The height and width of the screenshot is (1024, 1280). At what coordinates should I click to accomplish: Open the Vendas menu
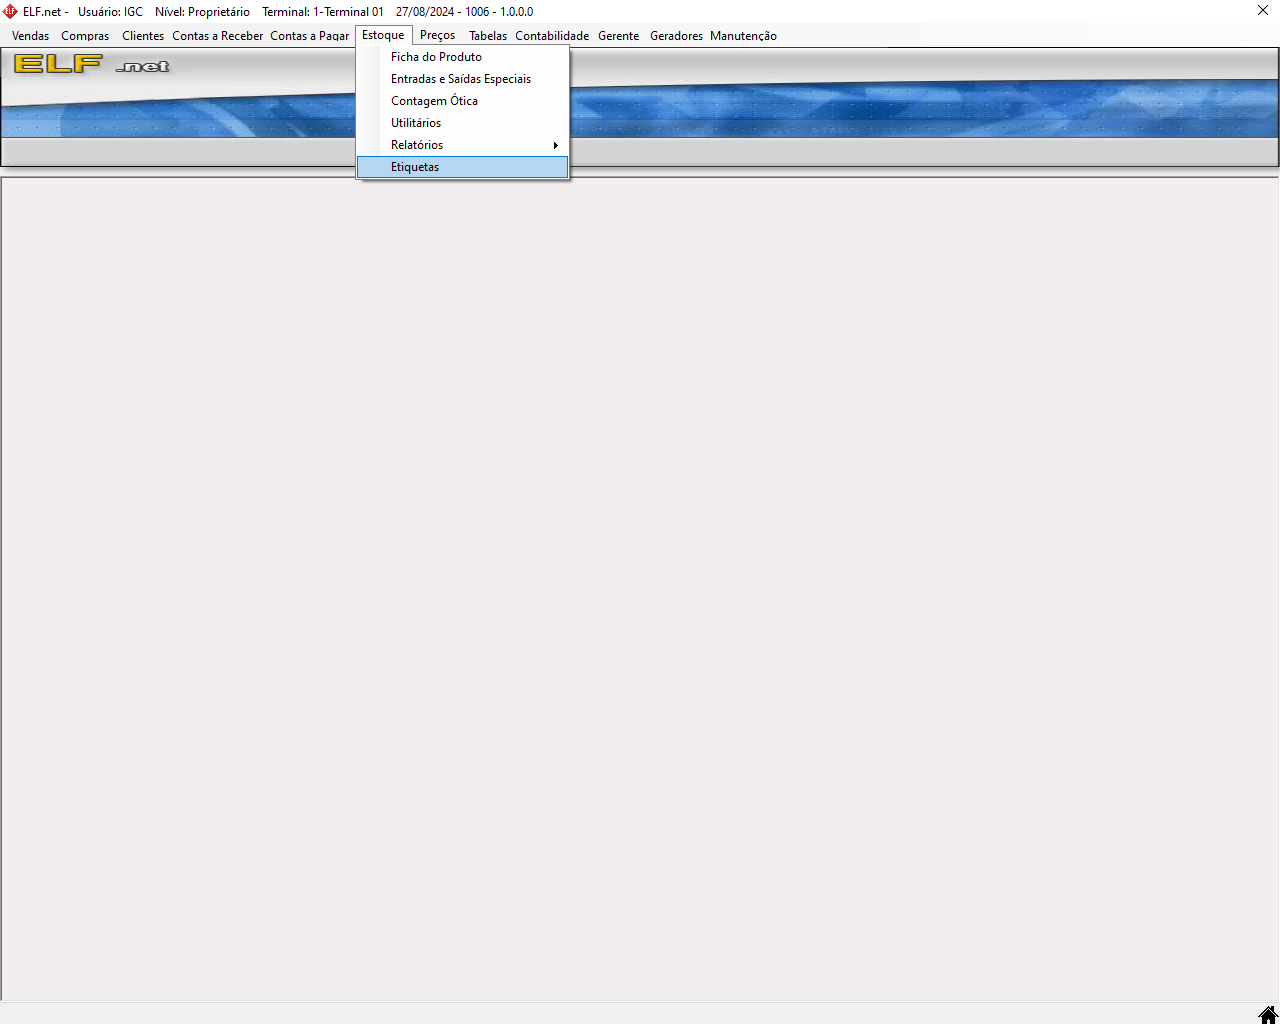point(30,36)
